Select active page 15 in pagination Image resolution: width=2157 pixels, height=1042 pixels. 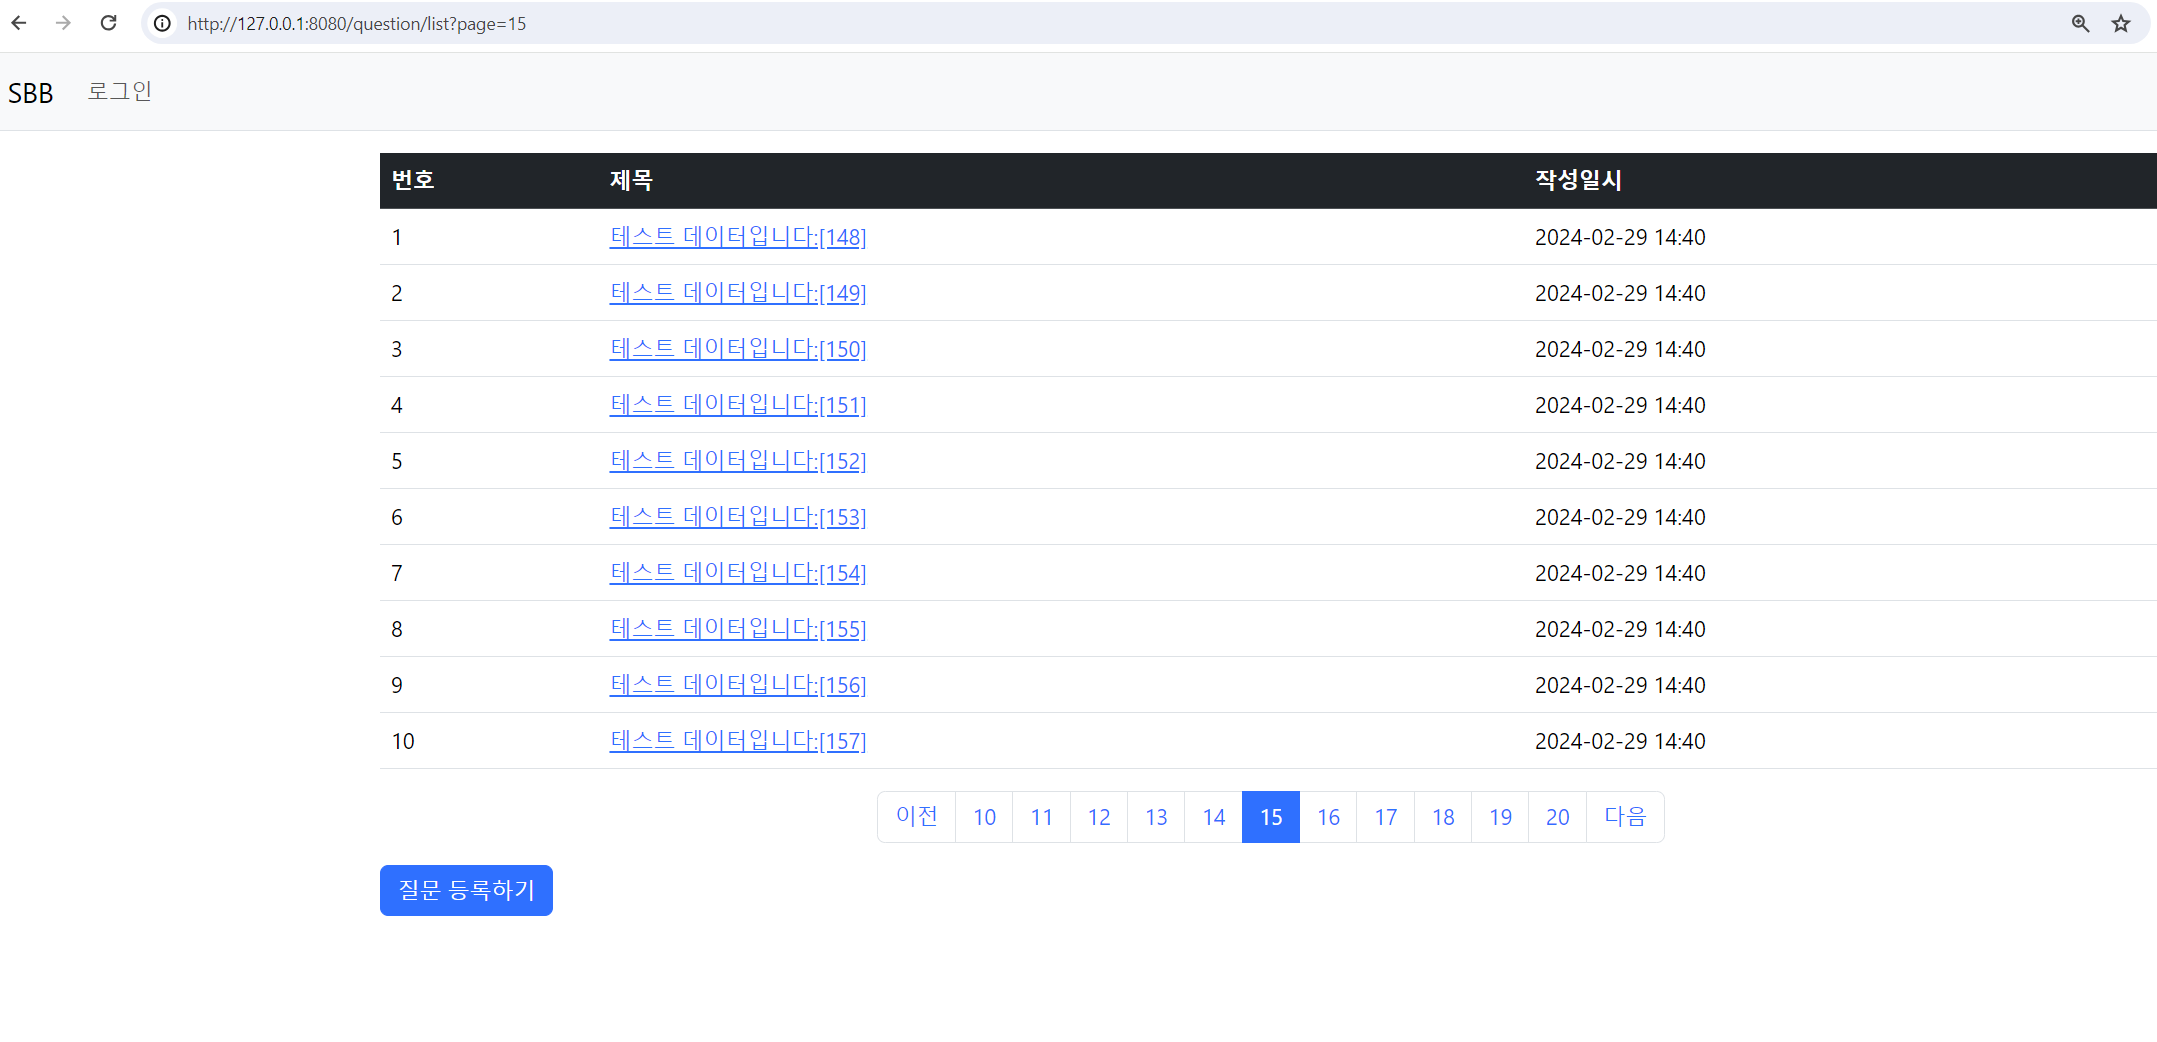coord(1271,817)
